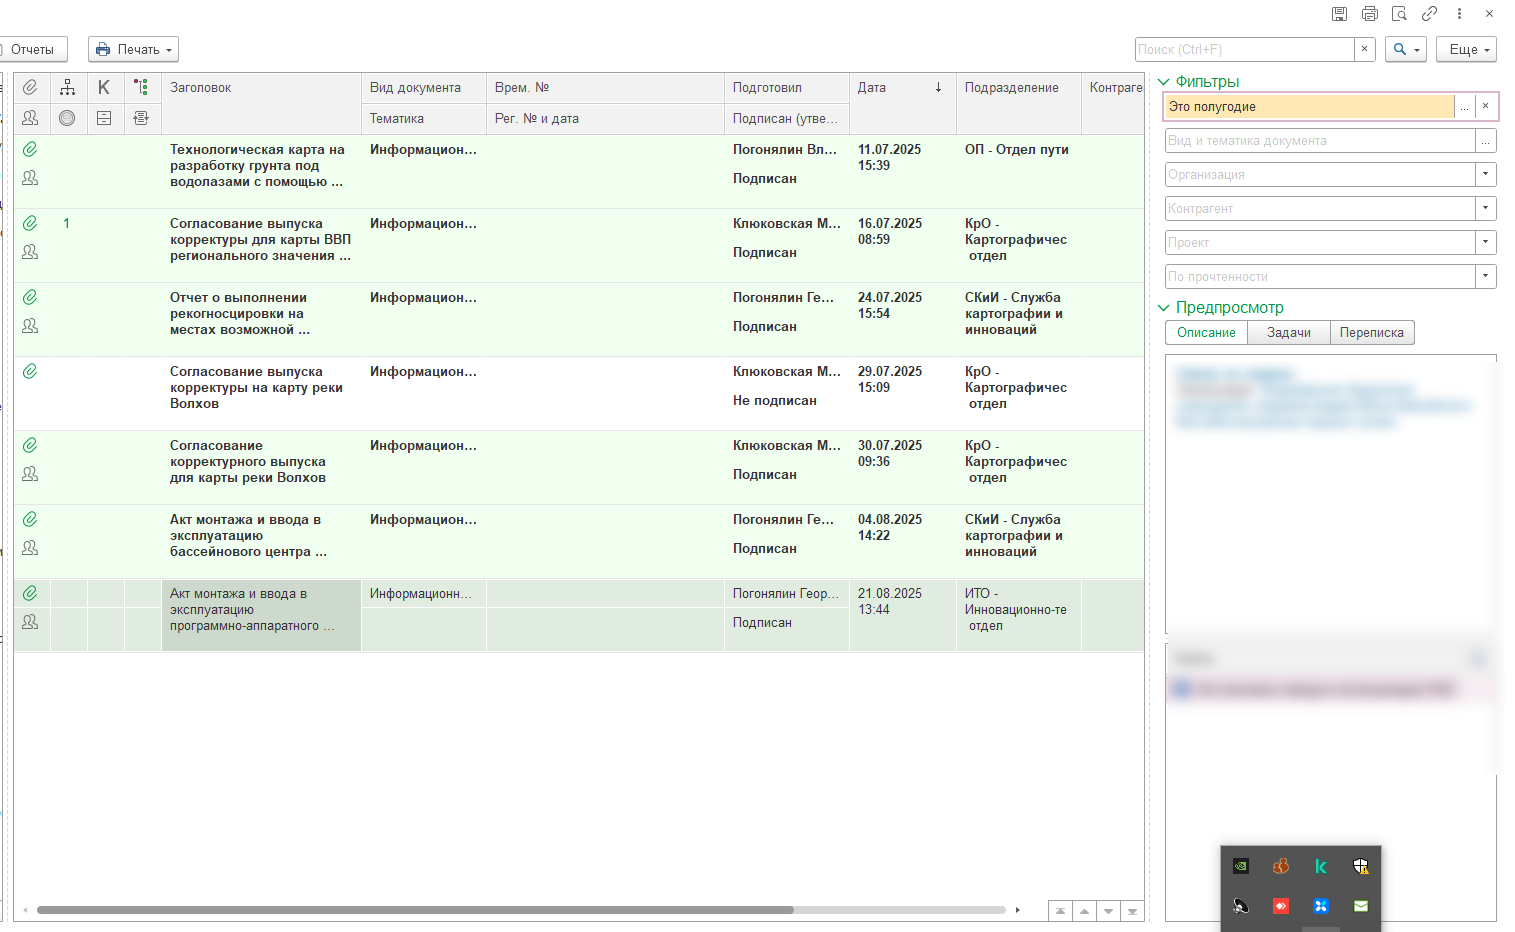Click the 'Отчеты' button
This screenshot has width=1515, height=932.
pos(33,49)
